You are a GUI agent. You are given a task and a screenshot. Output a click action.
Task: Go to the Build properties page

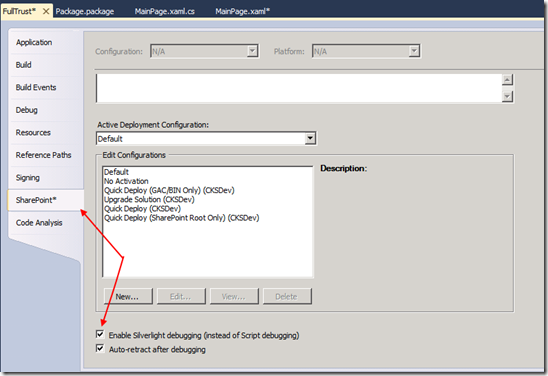23,65
